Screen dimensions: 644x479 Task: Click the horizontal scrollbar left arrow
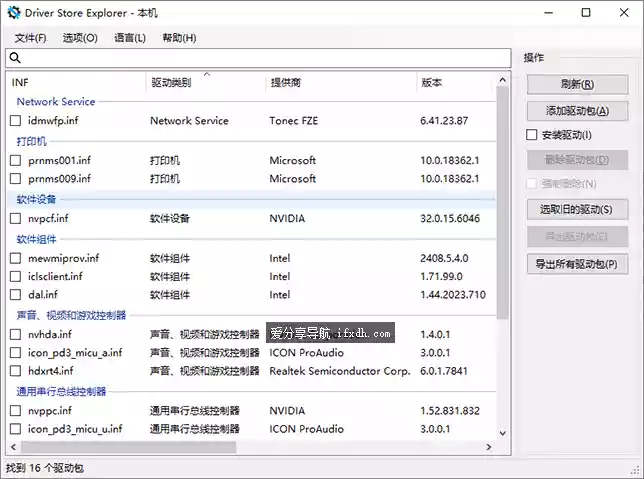tap(14, 447)
